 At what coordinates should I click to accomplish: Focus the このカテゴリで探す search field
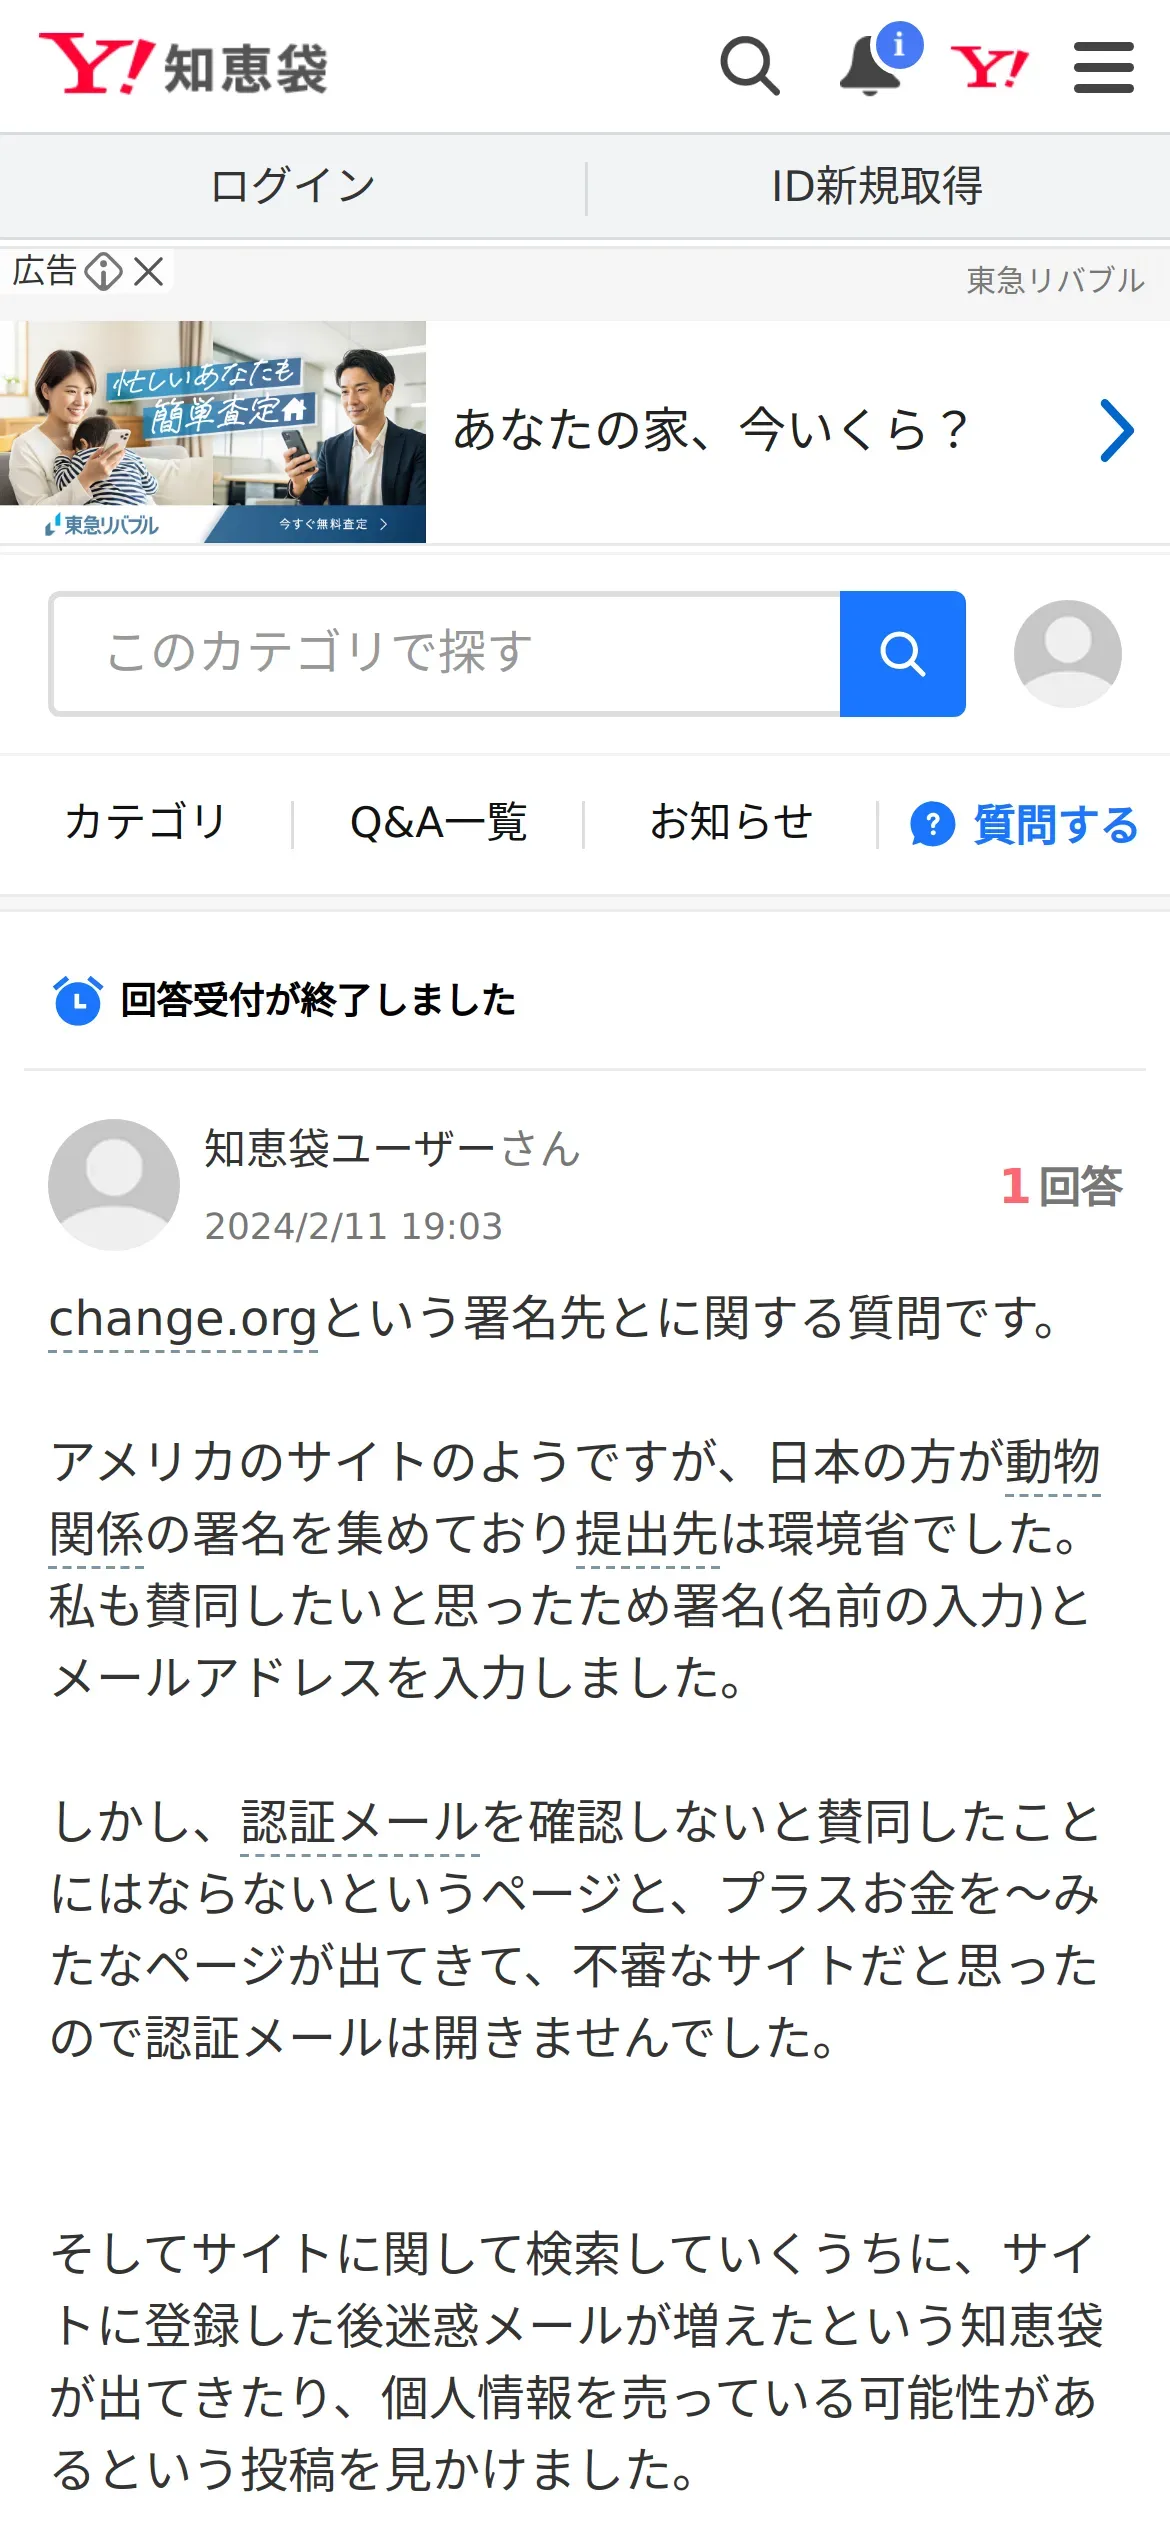click(x=445, y=654)
